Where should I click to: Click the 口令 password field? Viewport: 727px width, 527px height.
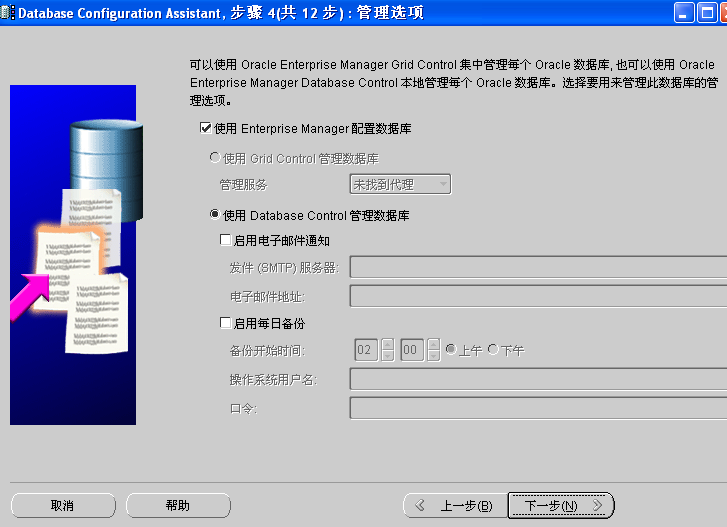tap(538, 408)
